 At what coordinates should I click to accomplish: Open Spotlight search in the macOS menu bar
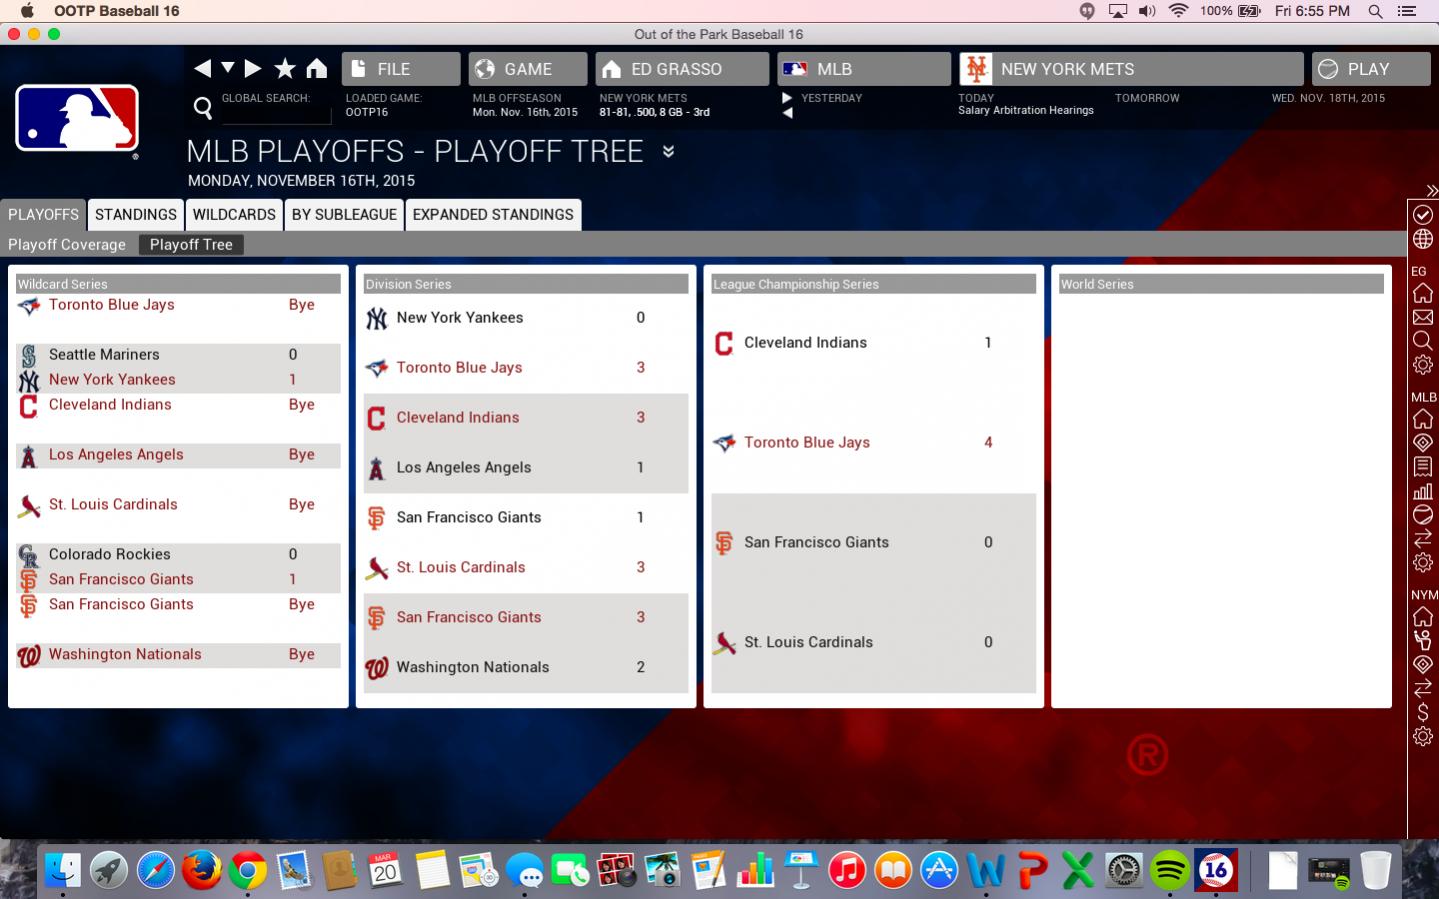click(1376, 11)
